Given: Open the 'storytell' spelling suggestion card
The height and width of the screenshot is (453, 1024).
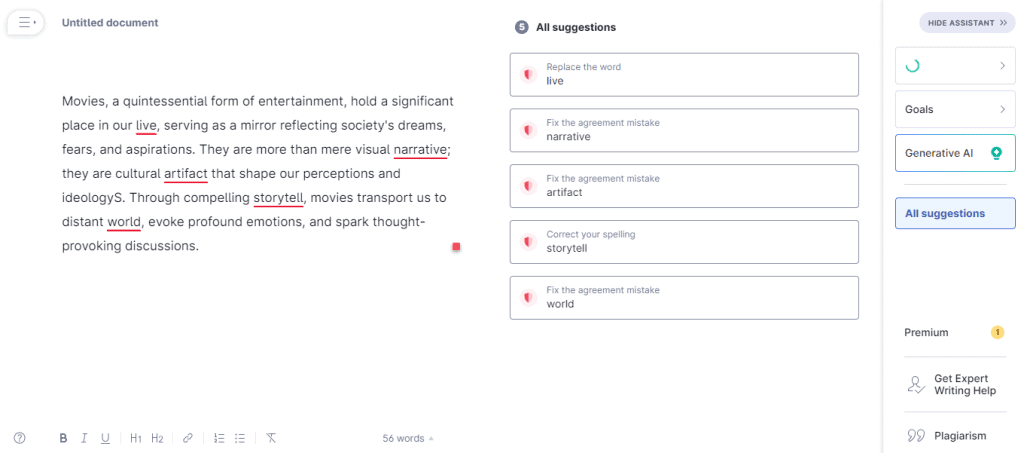Looking at the screenshot, I should click(684, 242).
